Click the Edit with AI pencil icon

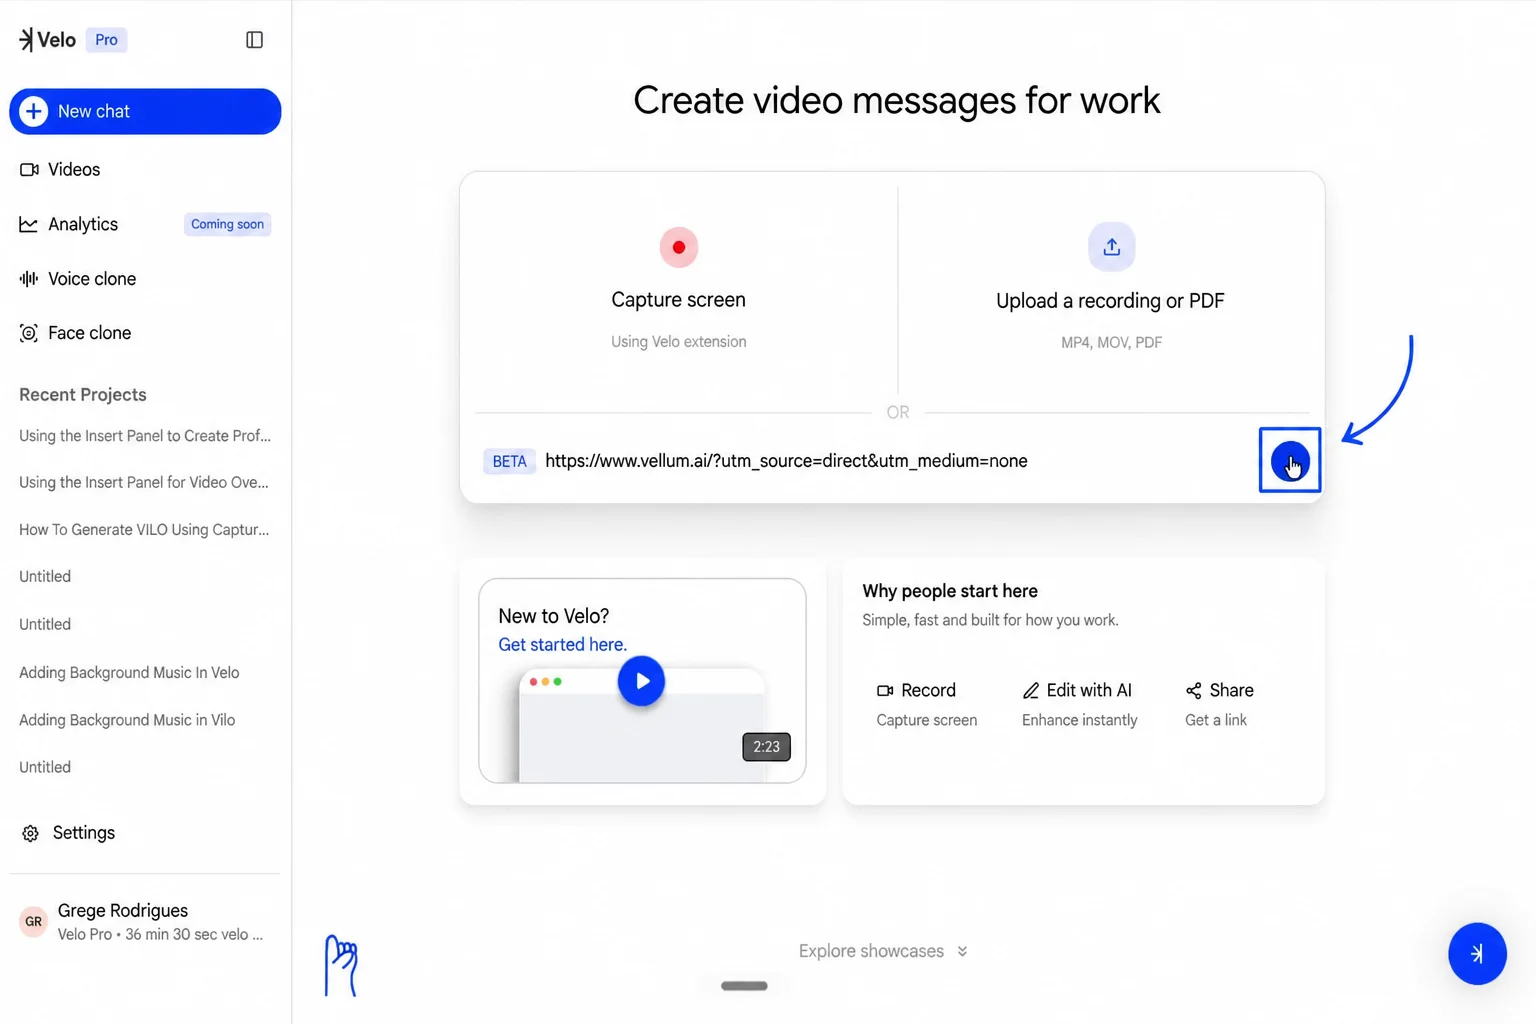point(1031,690)
